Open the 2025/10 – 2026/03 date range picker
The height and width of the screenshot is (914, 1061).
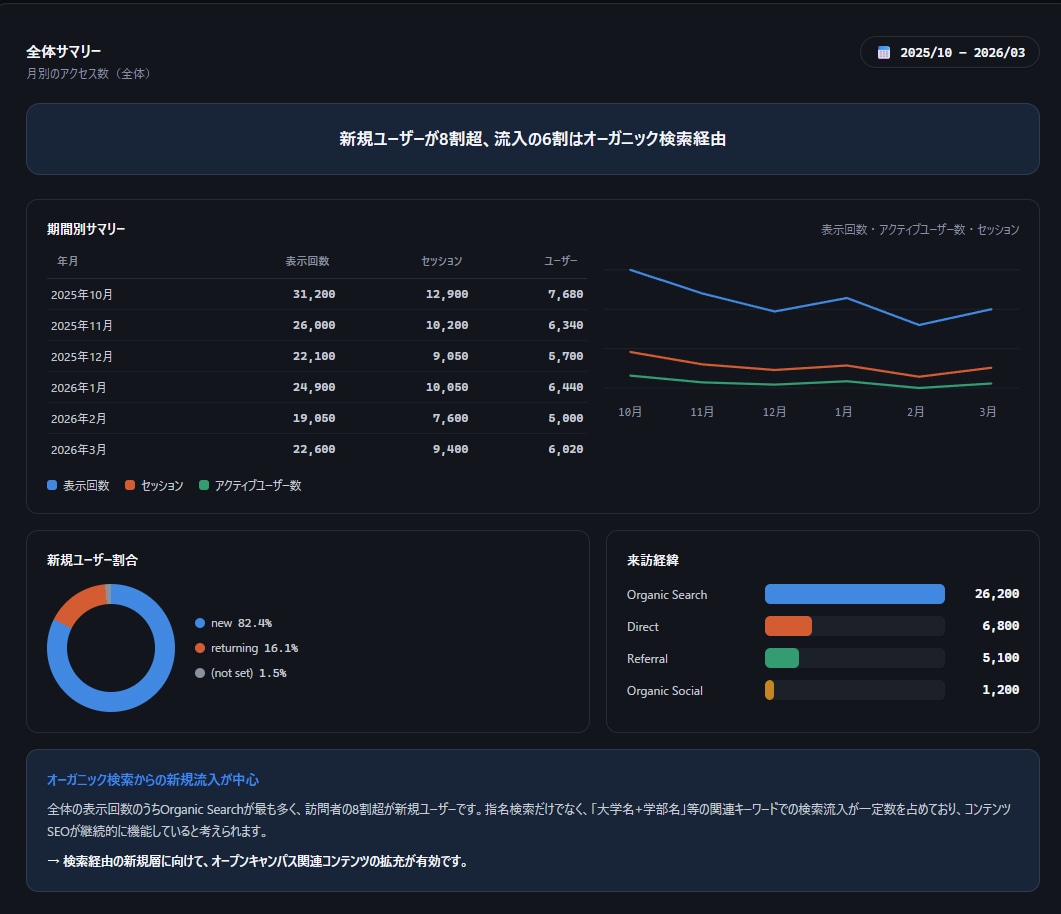[x=949, y=52]
